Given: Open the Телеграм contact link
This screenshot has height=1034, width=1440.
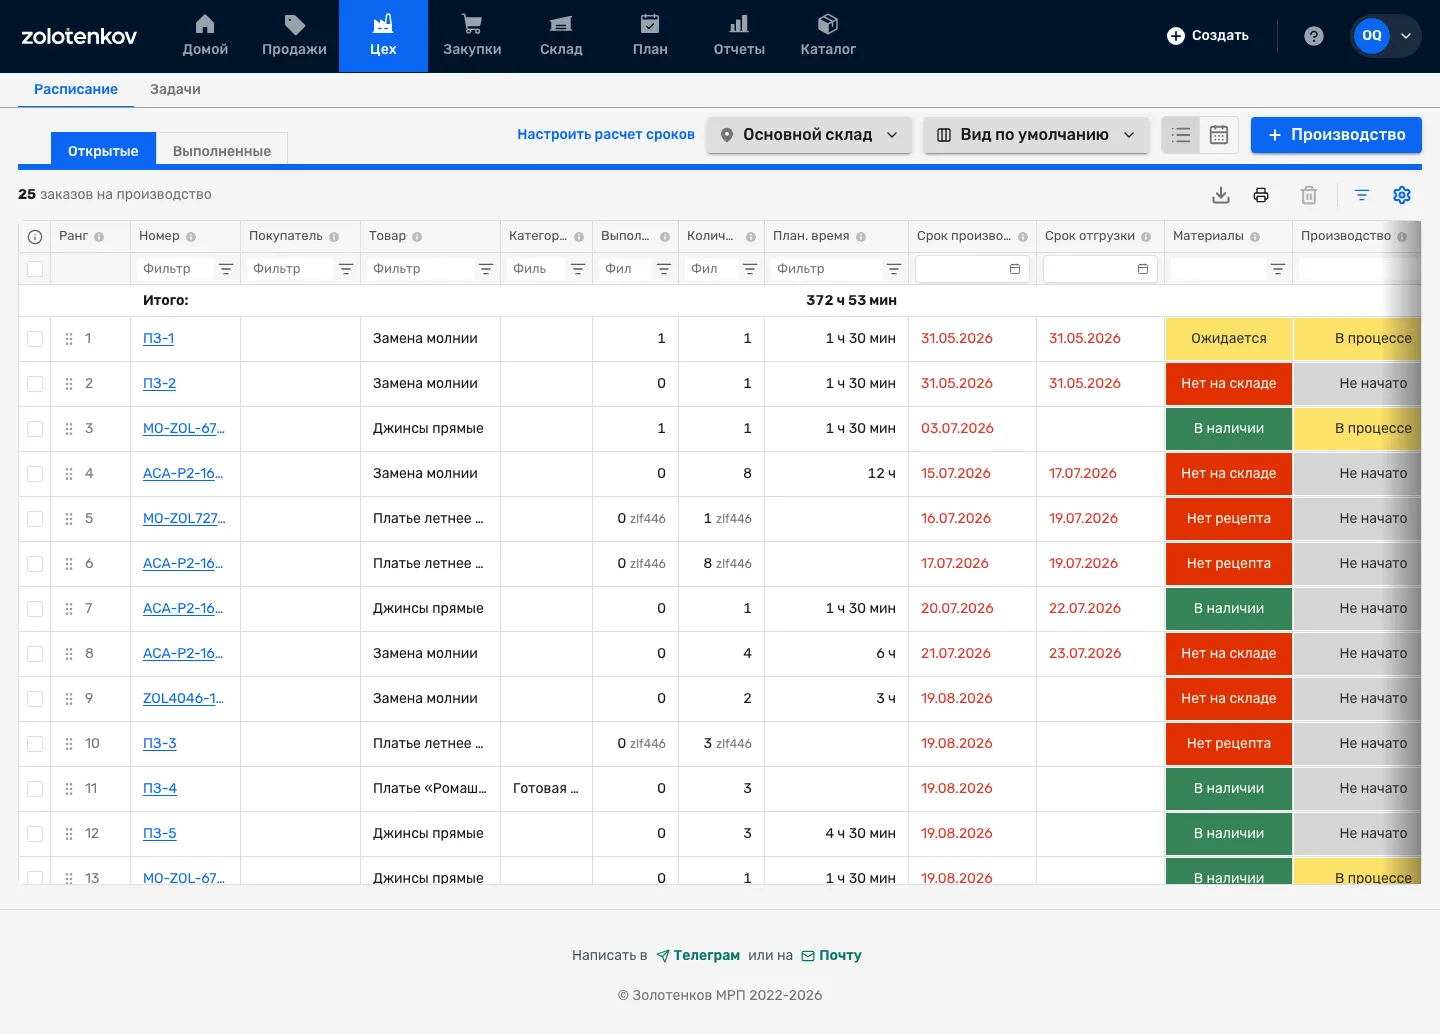Looking at the screenshot, I should [x=698, y=955].
